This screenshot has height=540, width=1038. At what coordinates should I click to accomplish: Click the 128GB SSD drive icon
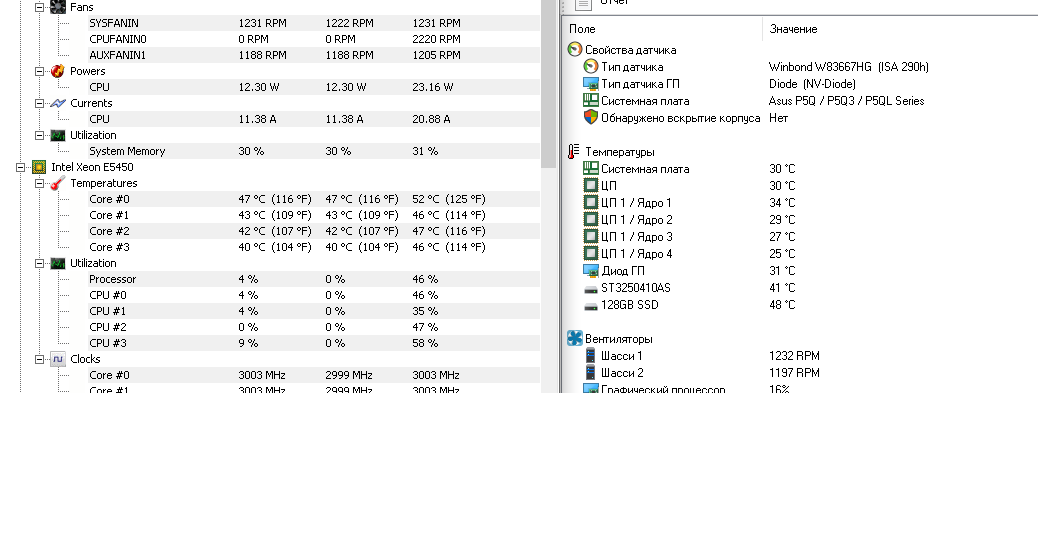591,305
